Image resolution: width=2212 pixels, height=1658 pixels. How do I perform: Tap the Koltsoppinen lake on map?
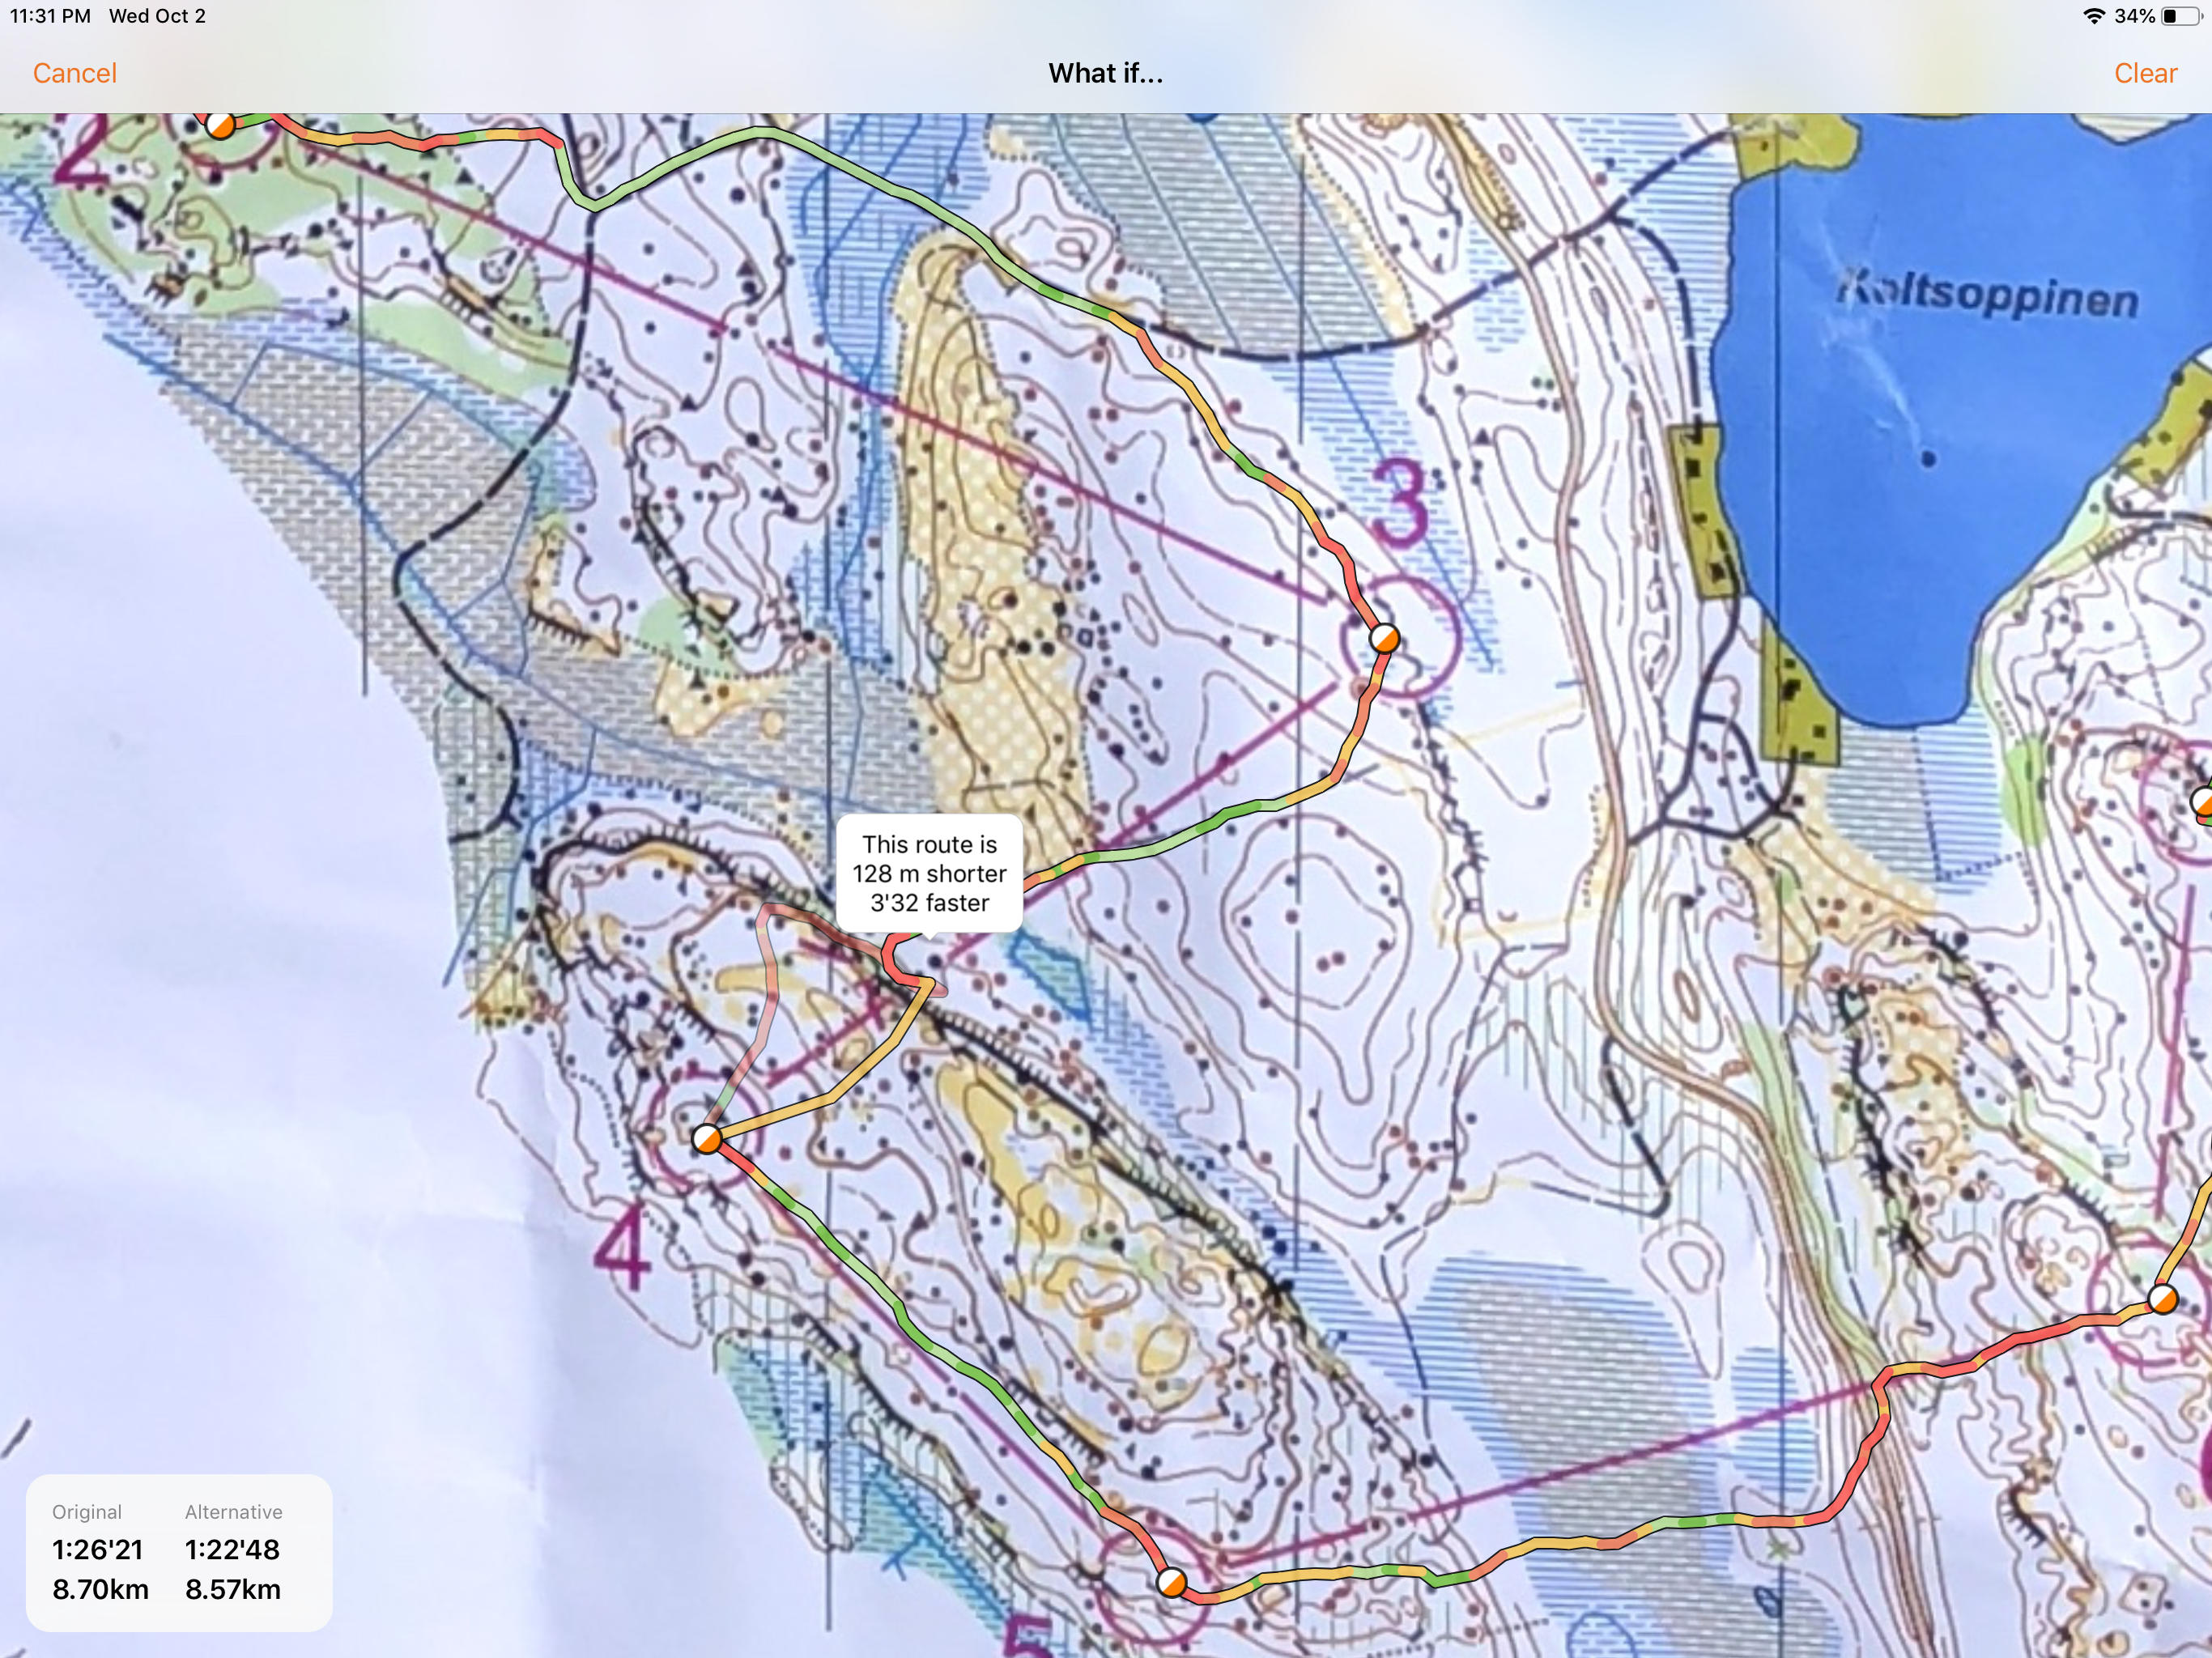1950,400
